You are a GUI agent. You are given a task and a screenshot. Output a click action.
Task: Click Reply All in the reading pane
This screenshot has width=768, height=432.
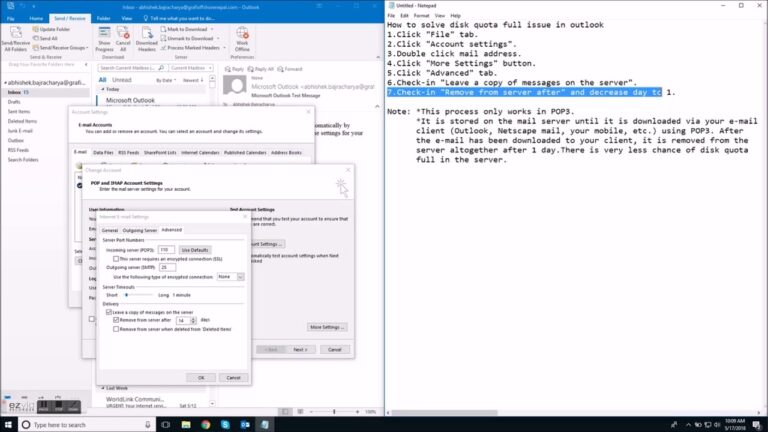coord(261,69)
